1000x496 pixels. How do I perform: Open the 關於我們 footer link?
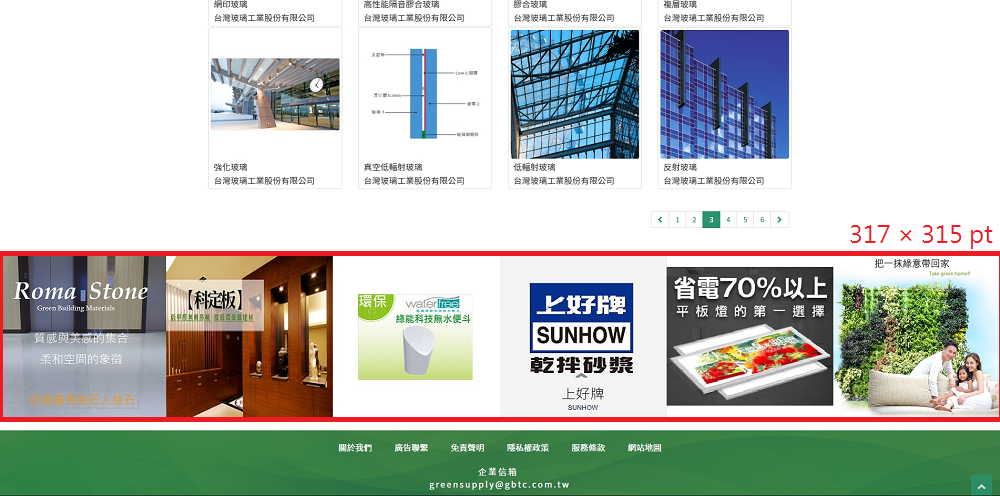pyautogui.click(x=355, y=448)
